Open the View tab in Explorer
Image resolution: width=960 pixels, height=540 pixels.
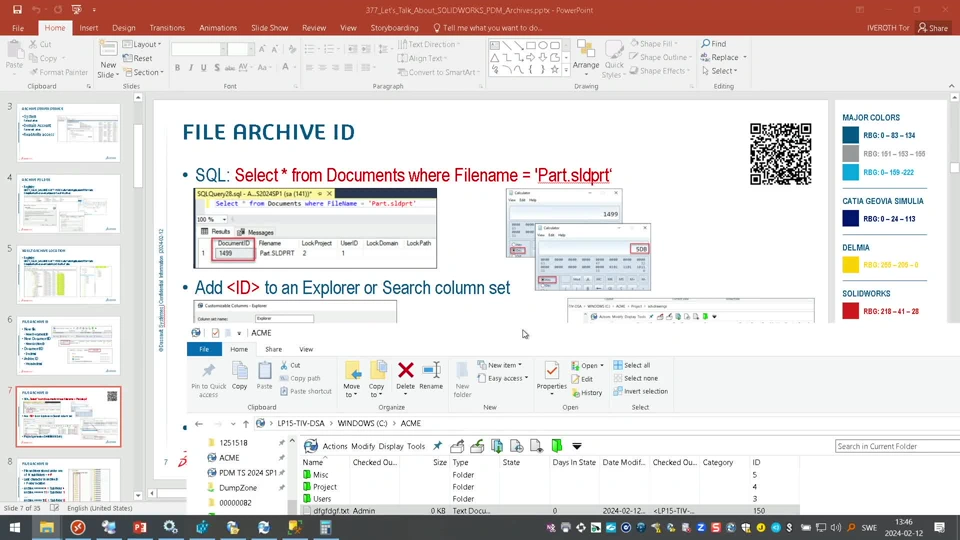(306, 349)
